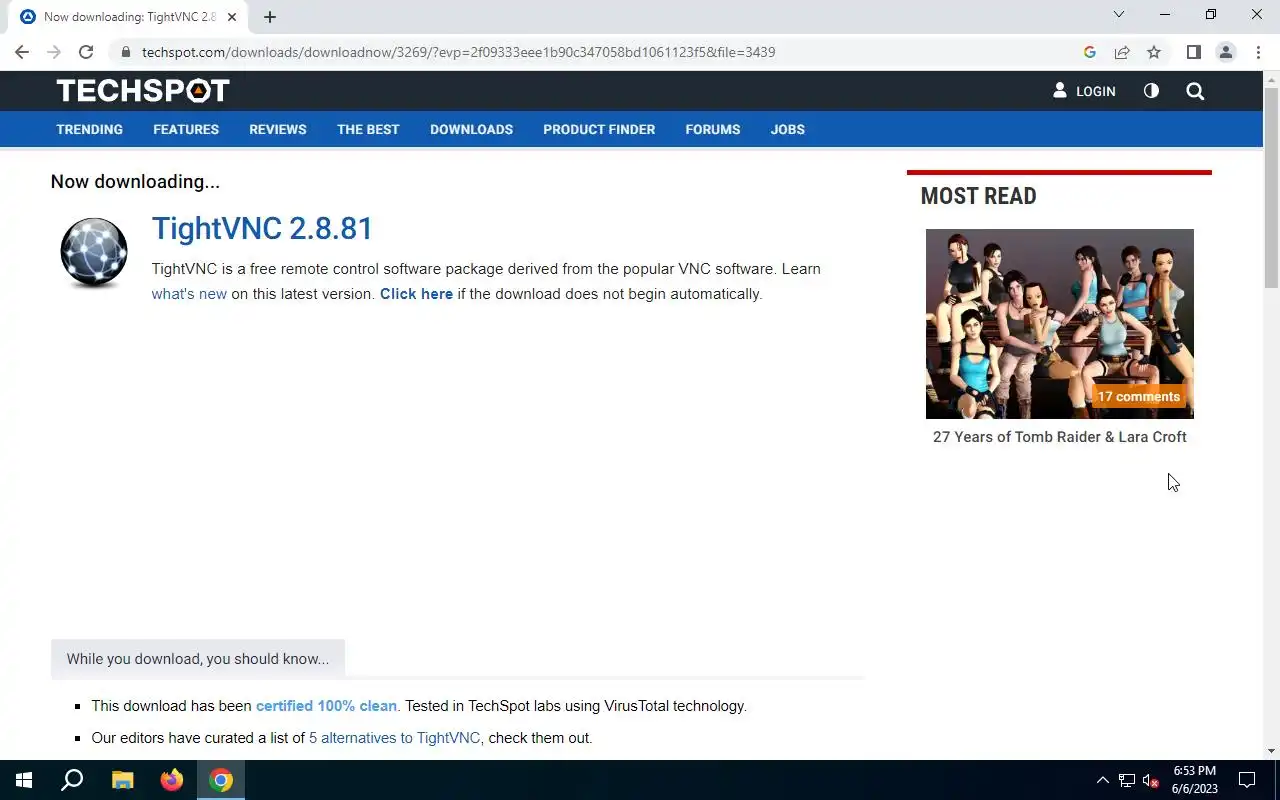The image size is (1280, 800).
Task: Expand the tab search dropdown chevron
Action: tap(1119, 14)
